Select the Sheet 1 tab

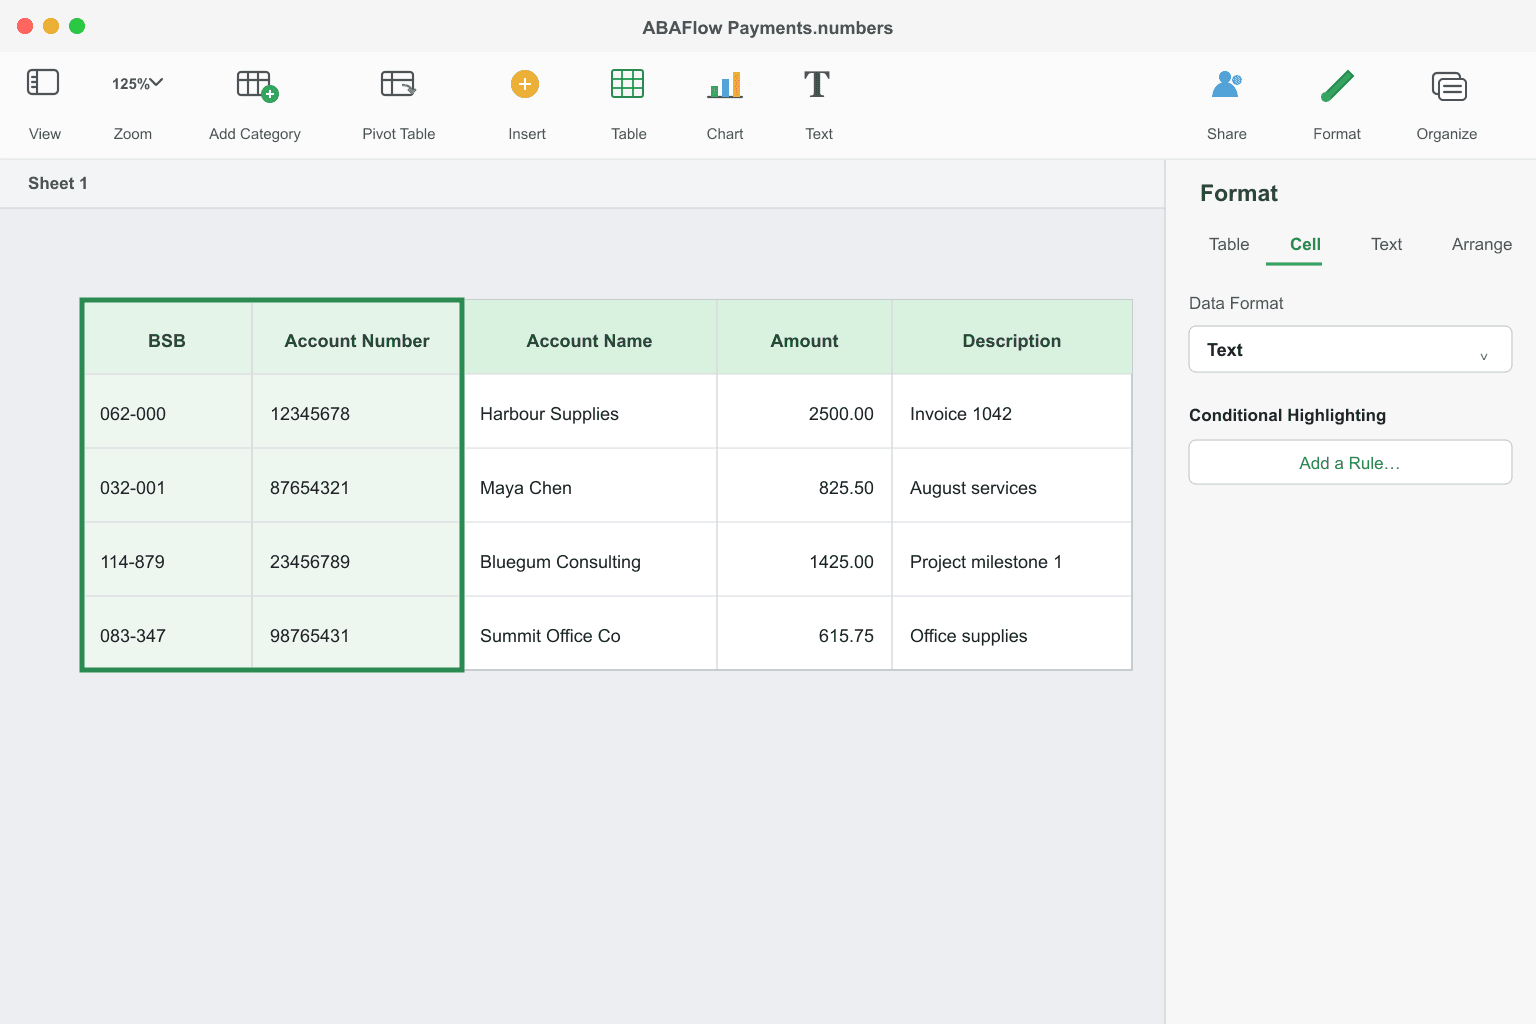click(x=58, y=183)
